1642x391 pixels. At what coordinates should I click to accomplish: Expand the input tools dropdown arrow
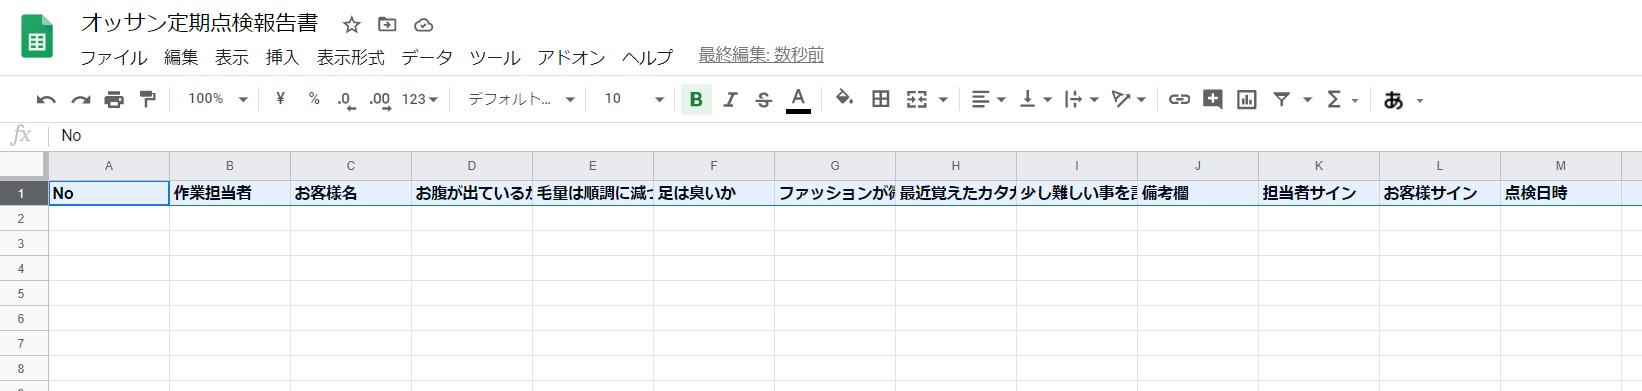[x=1420, y=100]
